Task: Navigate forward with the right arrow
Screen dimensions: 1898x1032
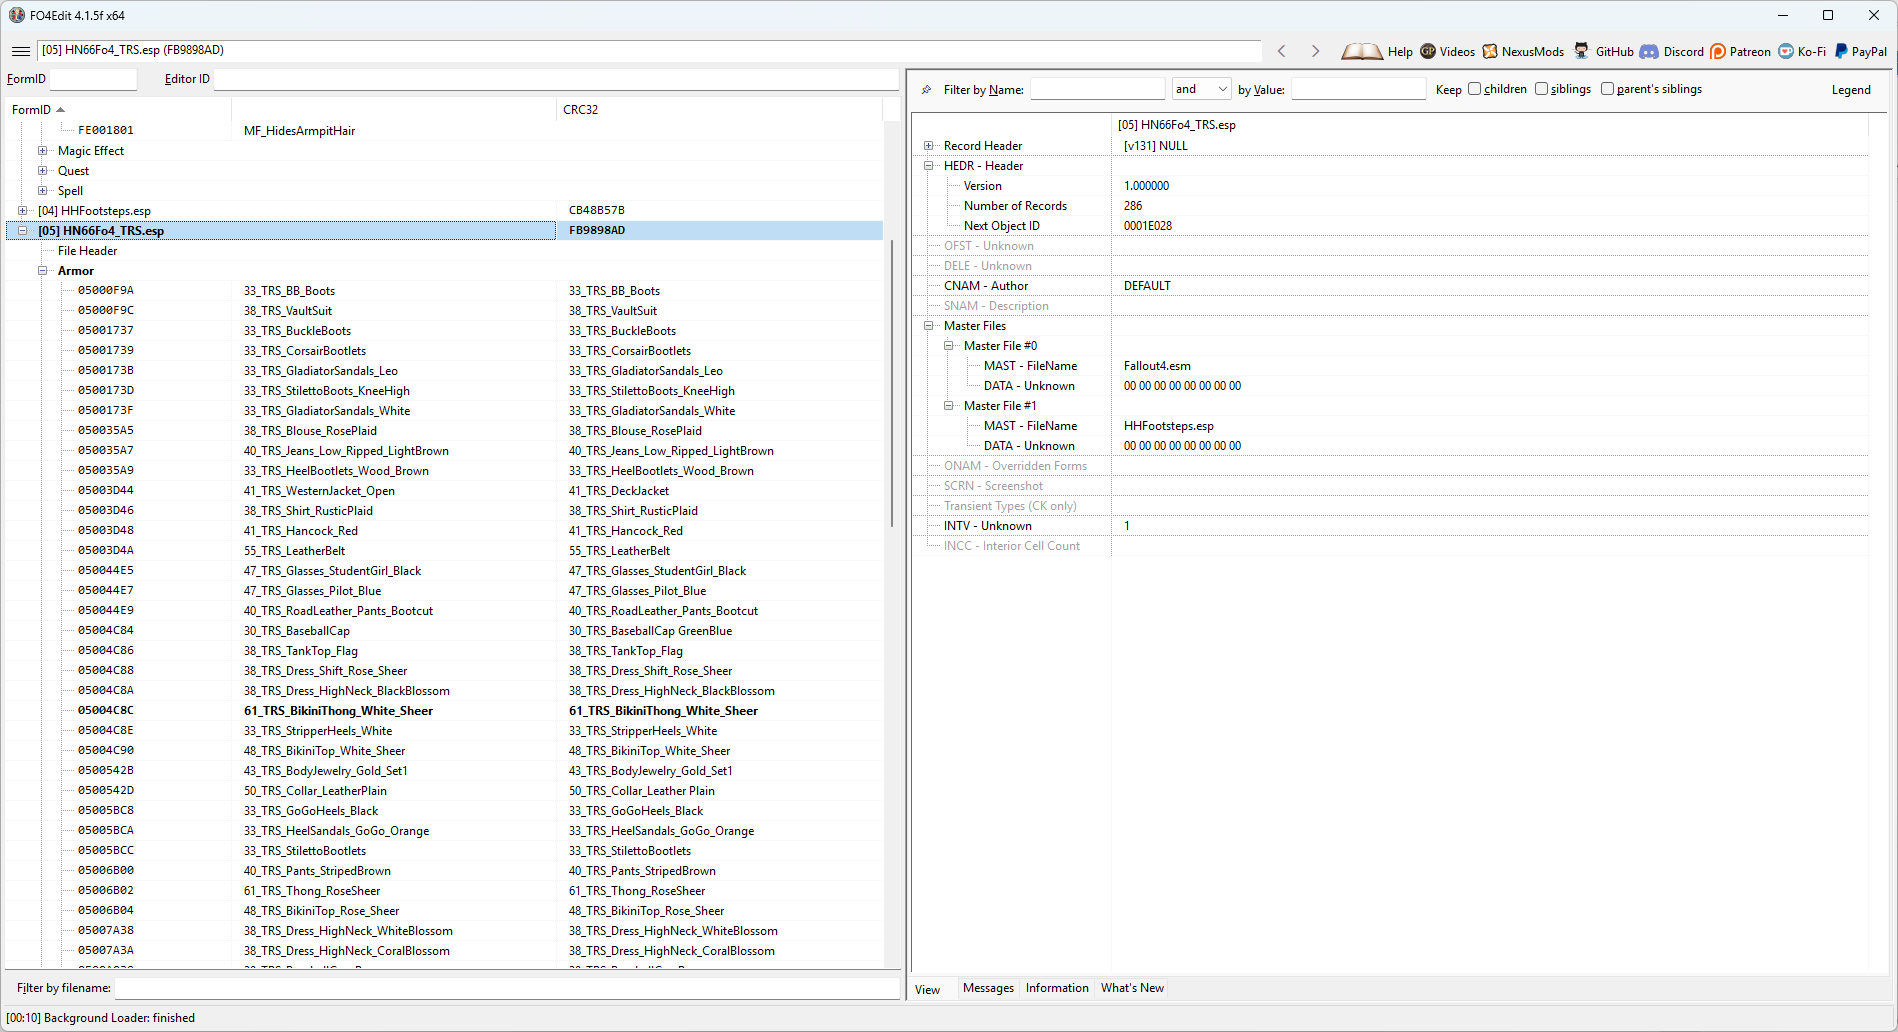Action: pyautogui.click(x=1315, y=51)
